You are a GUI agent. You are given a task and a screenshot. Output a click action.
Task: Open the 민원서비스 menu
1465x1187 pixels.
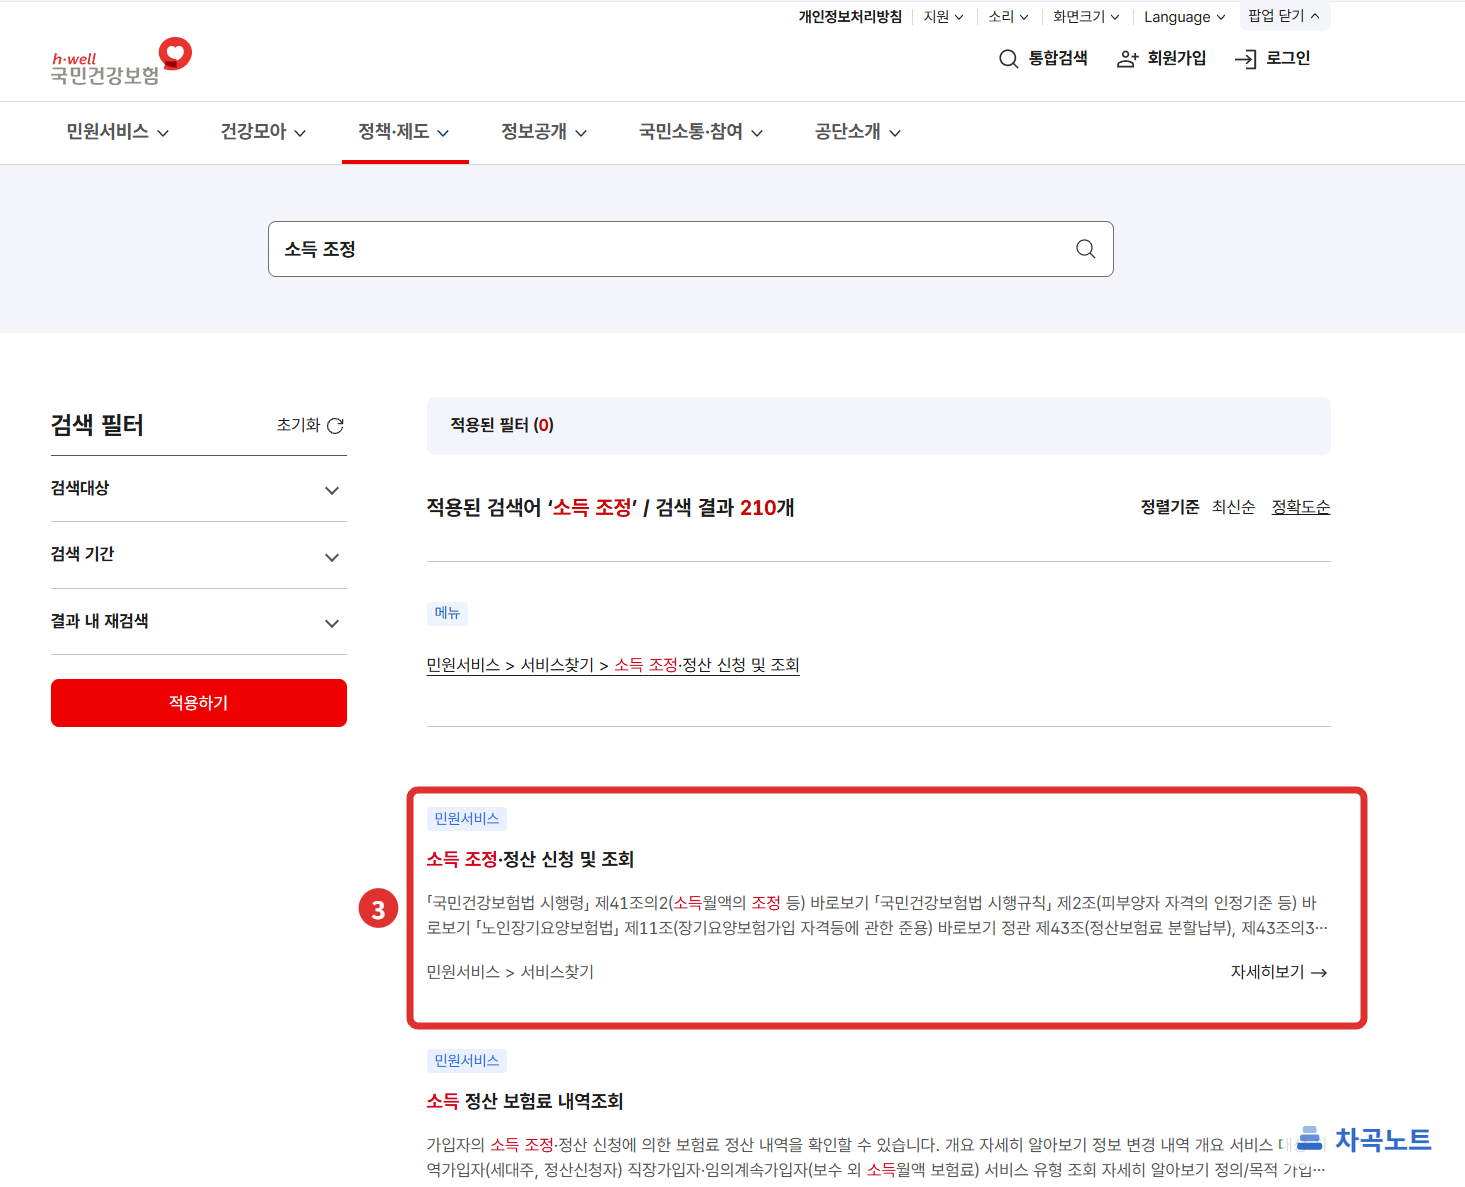pos(117,132)
